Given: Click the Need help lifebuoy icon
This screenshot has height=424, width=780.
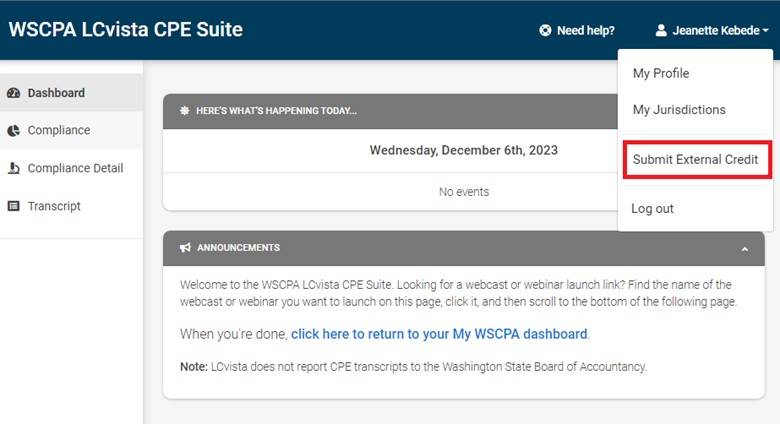Looking at the screenshot, I should [545, 30].
